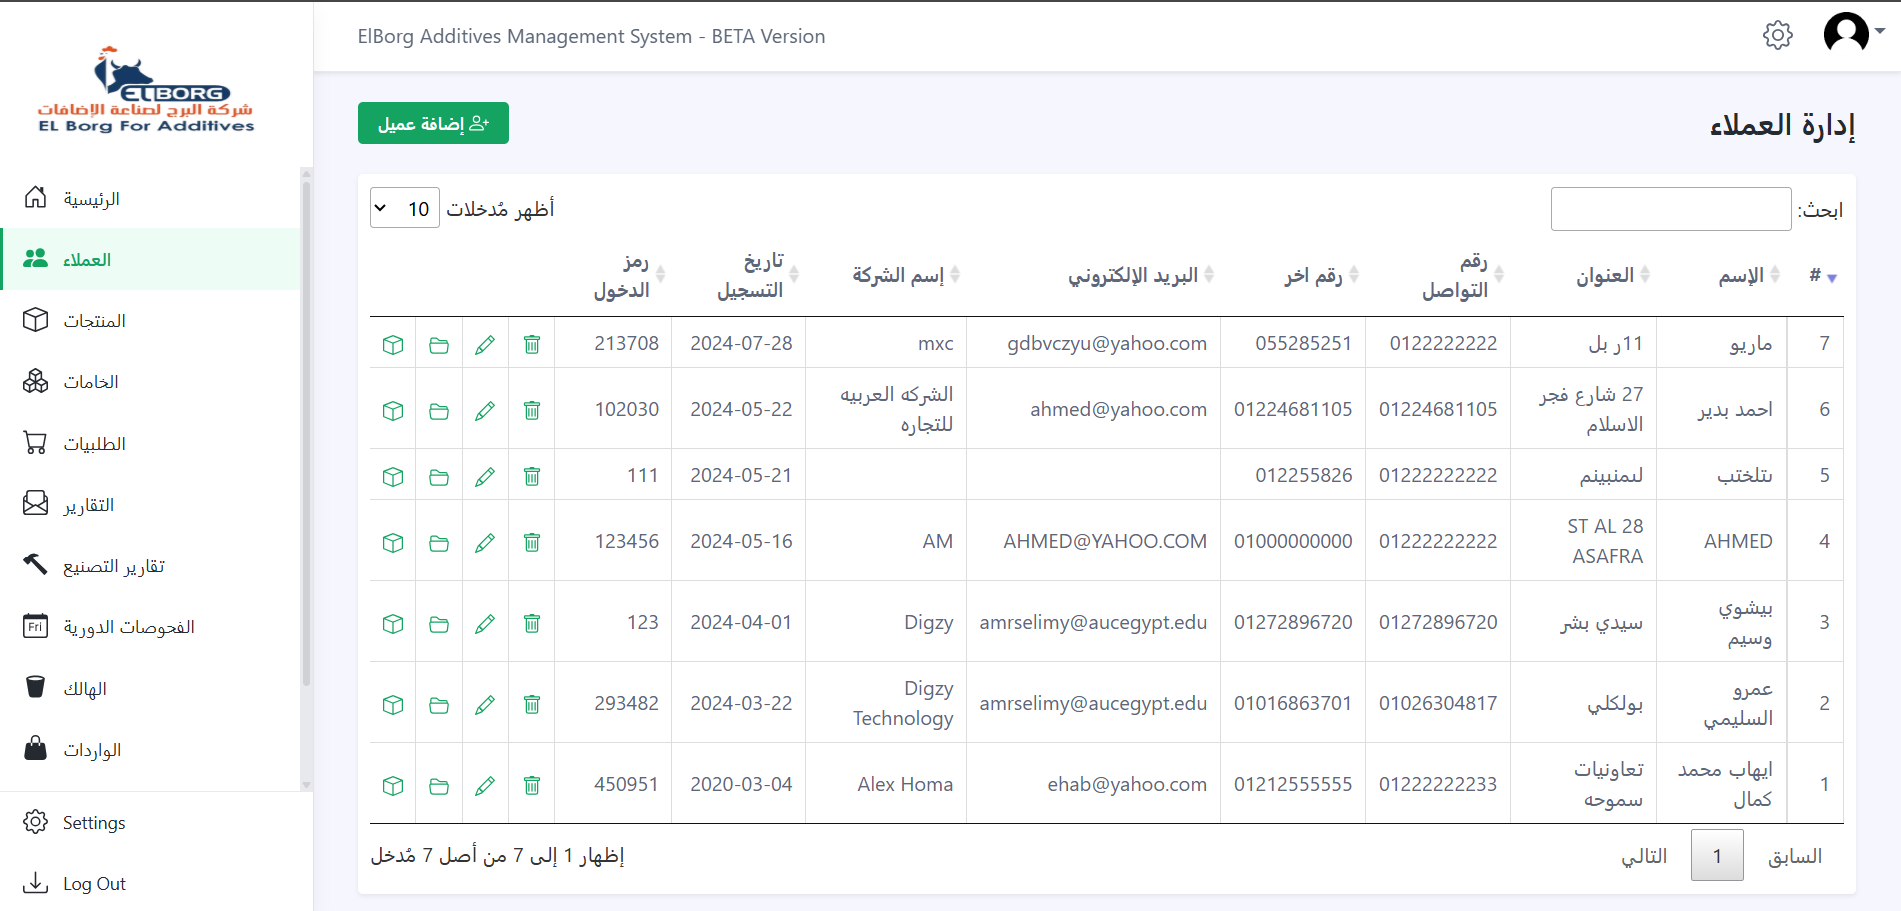The height and width of the screenshot is (911, 1901).
Task: Open the settings gear in top header
Action: 1777,36
